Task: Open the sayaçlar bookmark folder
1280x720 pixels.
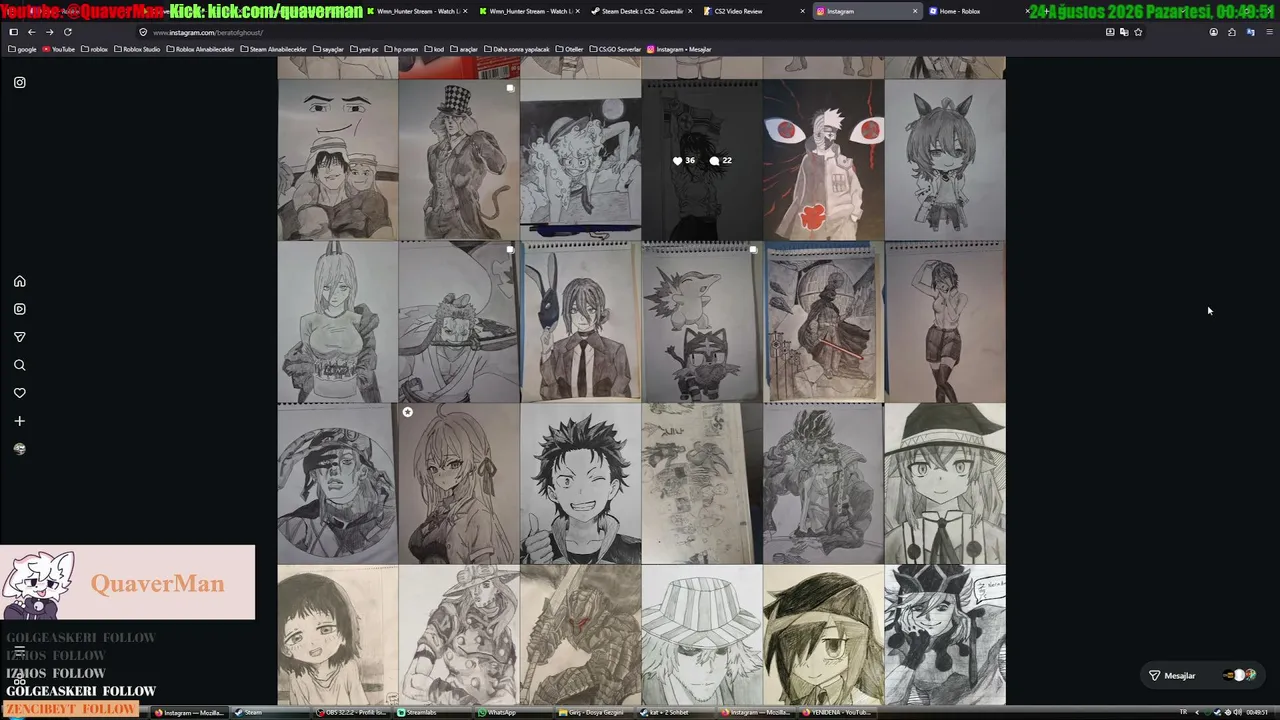Action: [328, 49]
